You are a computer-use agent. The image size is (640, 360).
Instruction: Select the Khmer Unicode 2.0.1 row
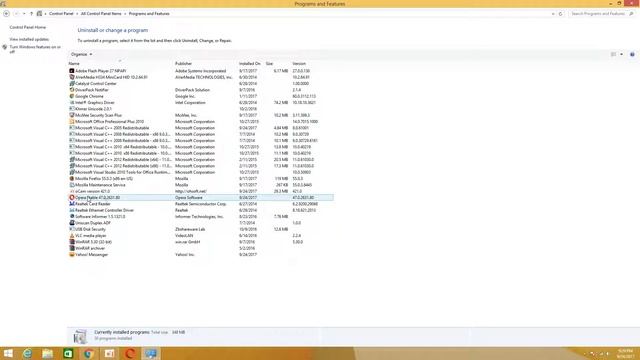coord(200,109)
